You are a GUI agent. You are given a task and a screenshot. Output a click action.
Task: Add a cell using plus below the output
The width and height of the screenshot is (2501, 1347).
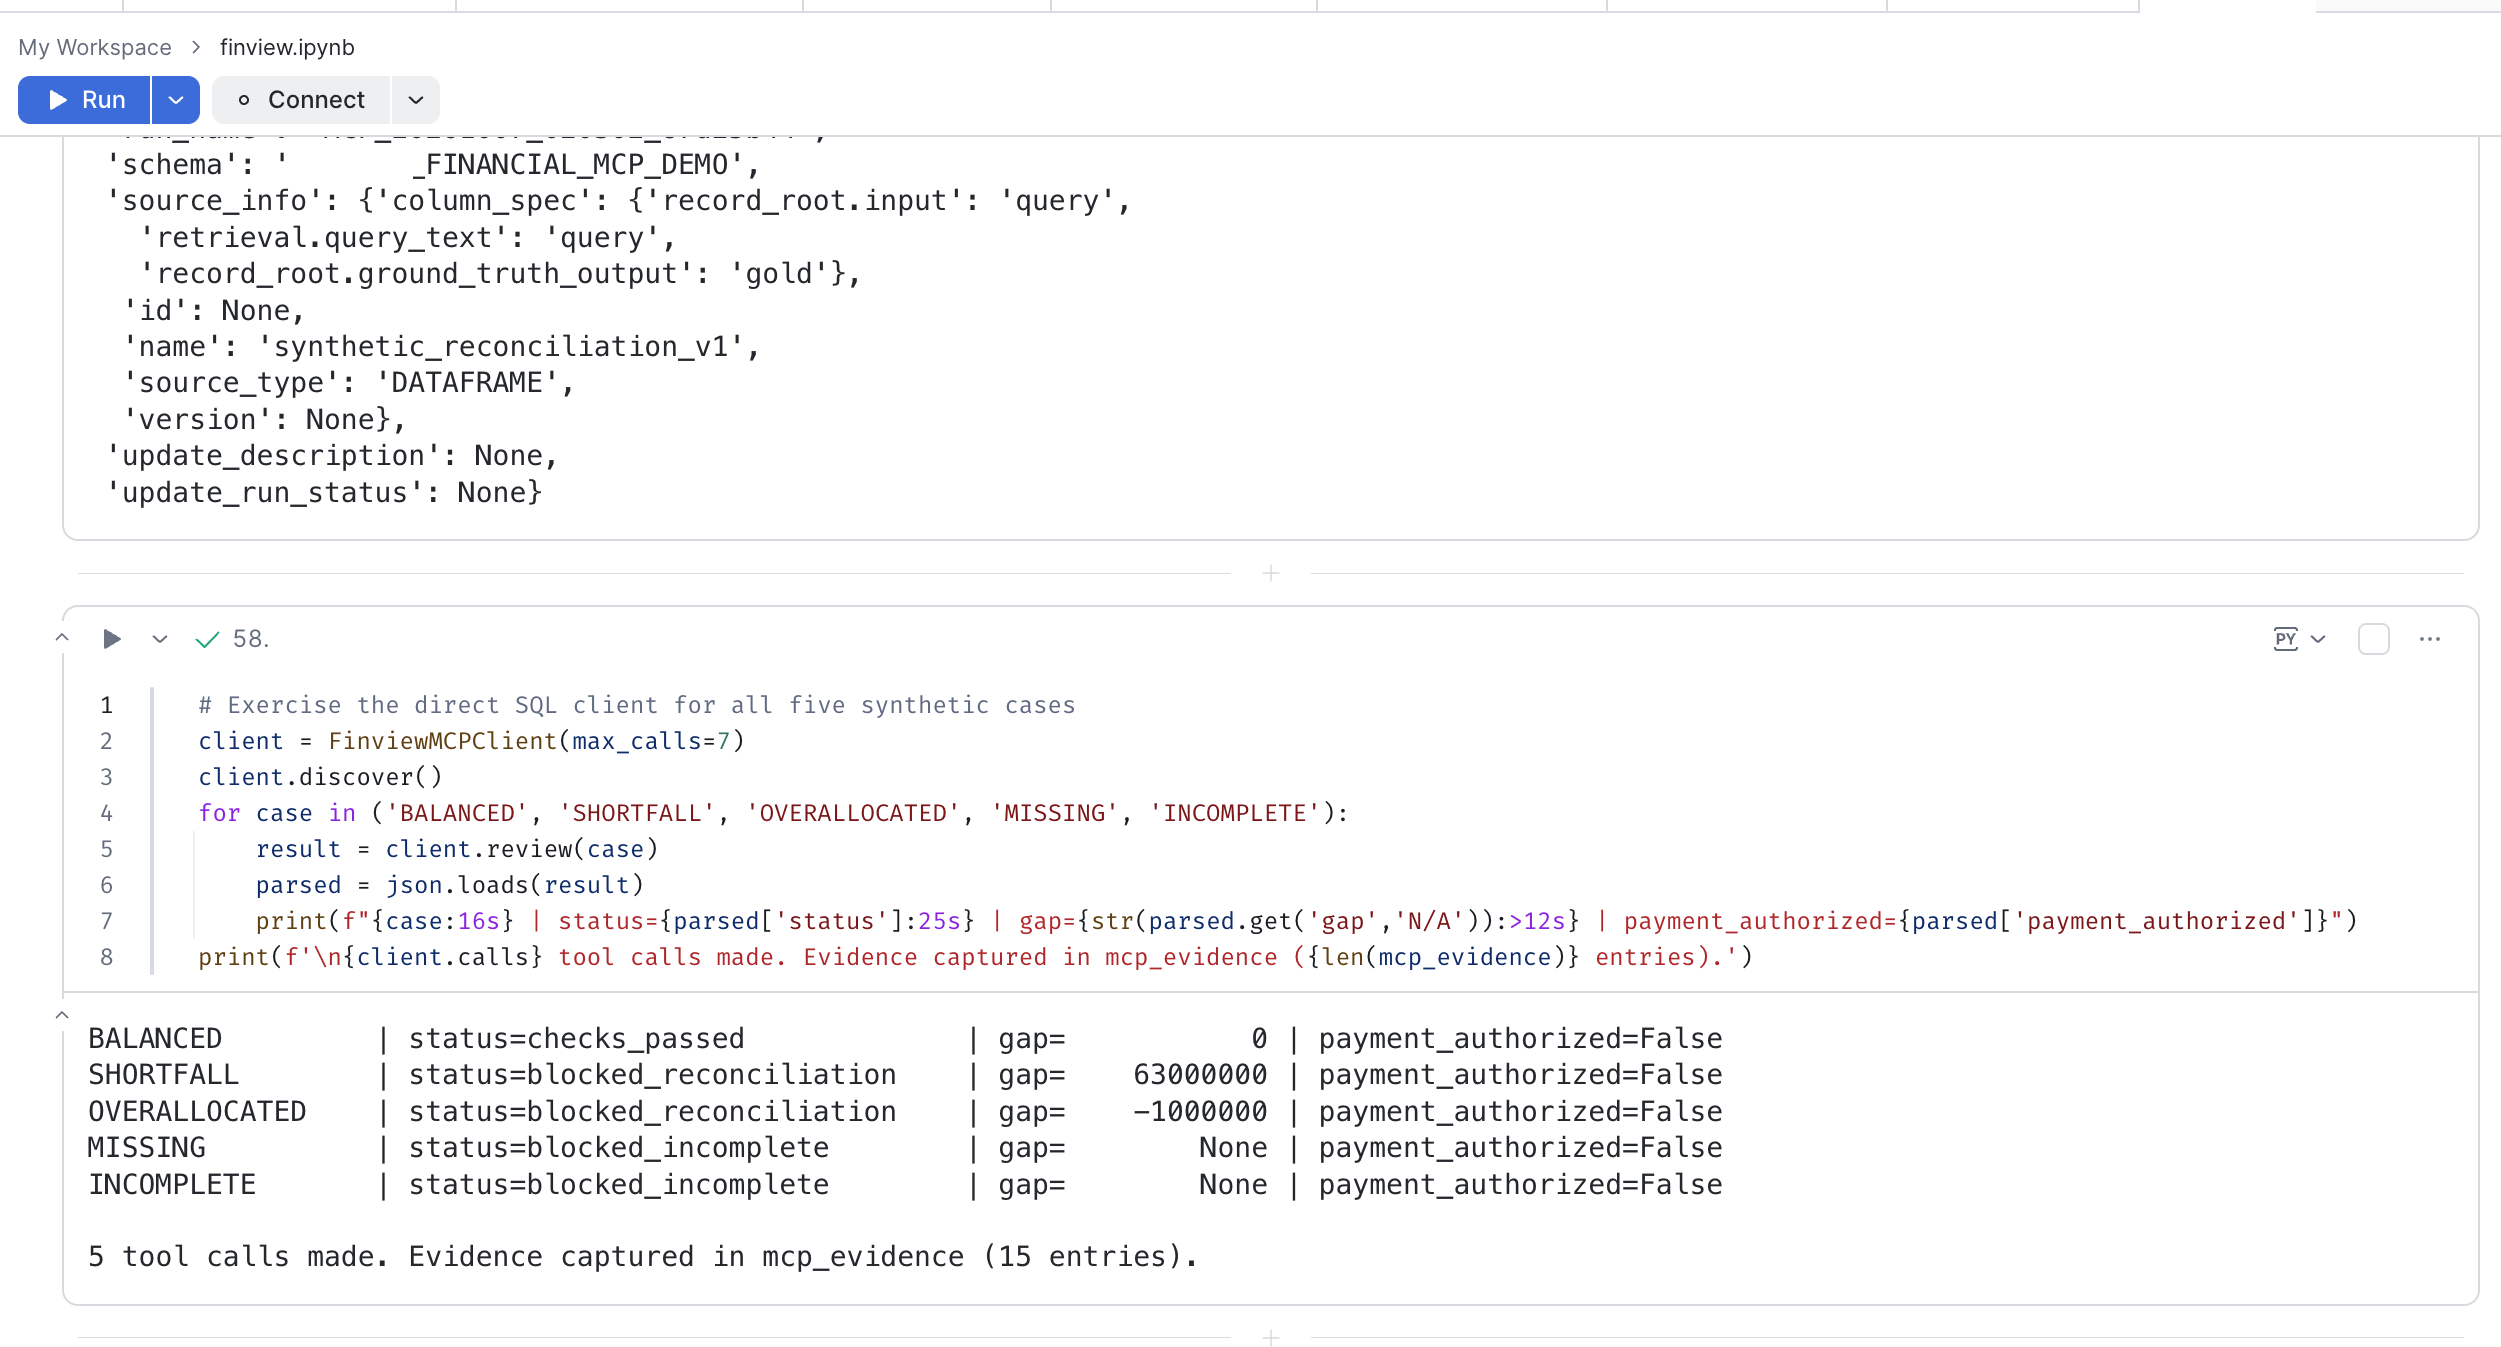[x=1271, y=1337]
